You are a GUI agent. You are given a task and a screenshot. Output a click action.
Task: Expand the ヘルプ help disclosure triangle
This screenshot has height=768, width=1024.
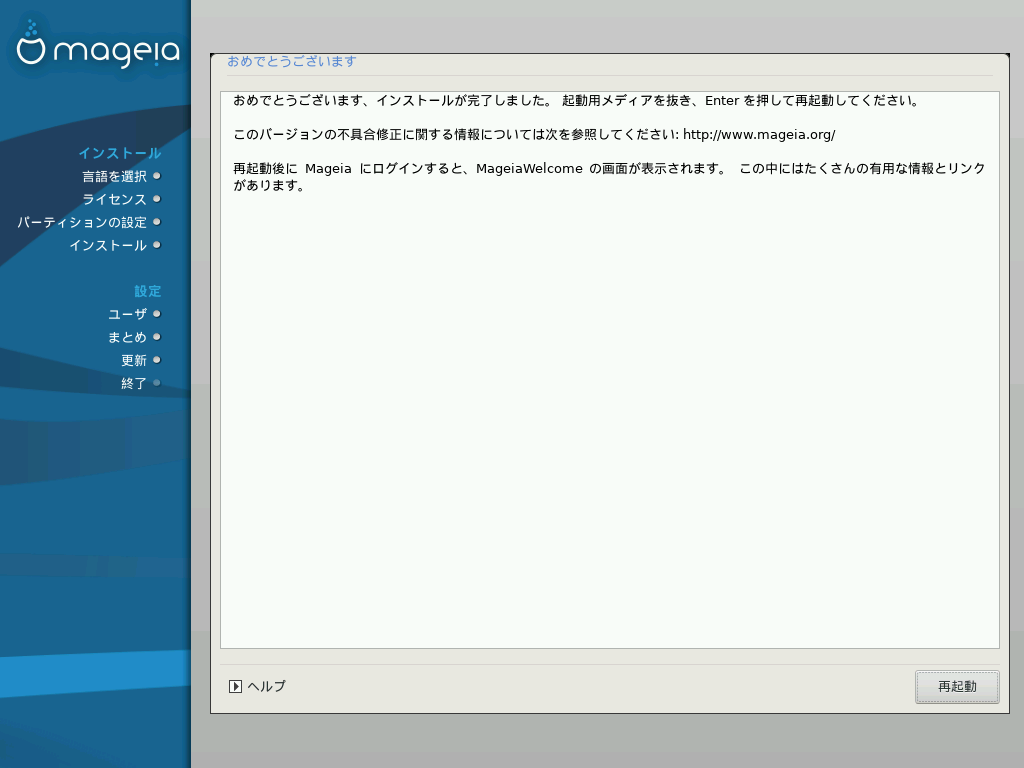(235, 686)
